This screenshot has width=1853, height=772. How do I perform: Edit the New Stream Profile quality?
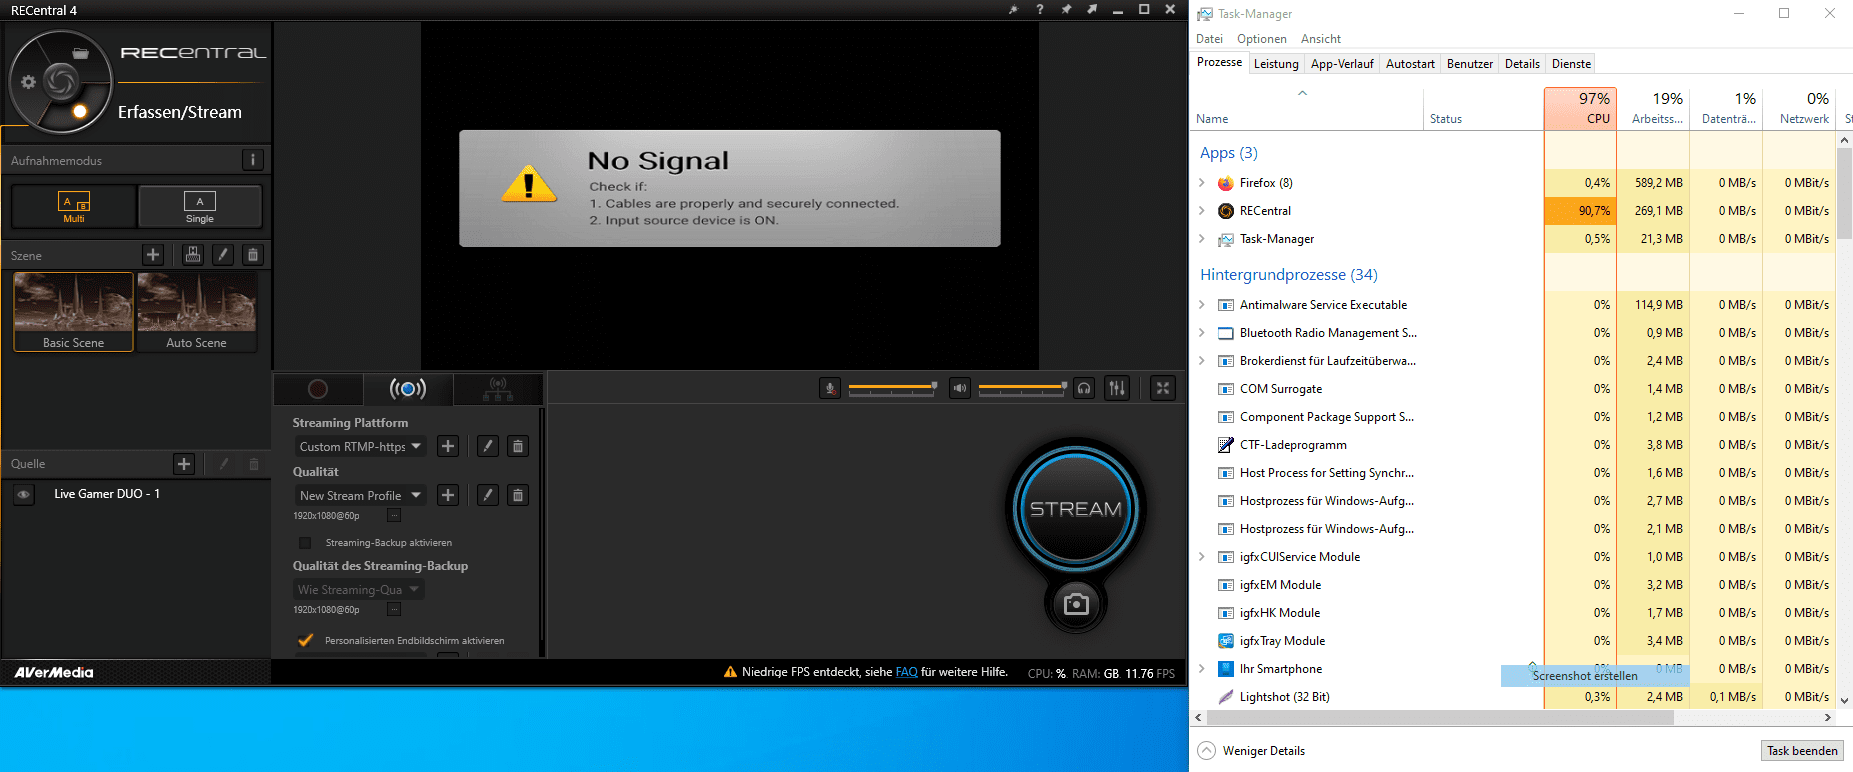pos(488,495)
